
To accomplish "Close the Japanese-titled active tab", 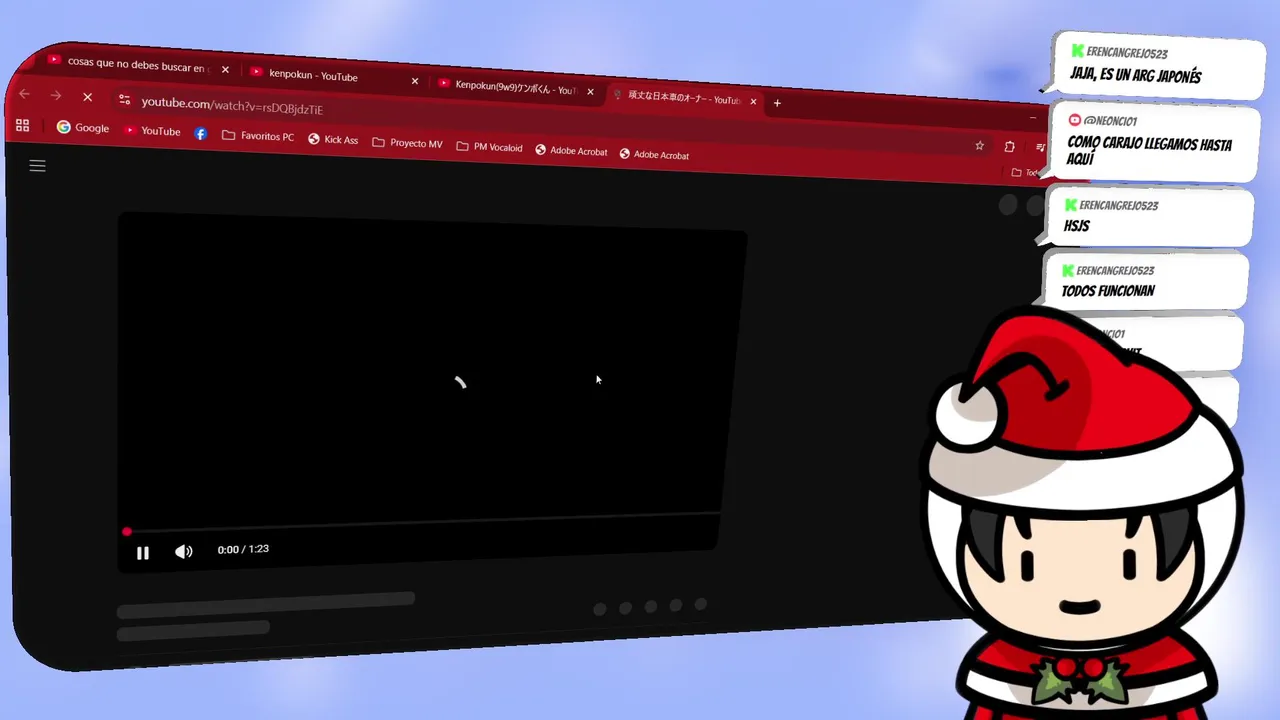I will point(753,101).
